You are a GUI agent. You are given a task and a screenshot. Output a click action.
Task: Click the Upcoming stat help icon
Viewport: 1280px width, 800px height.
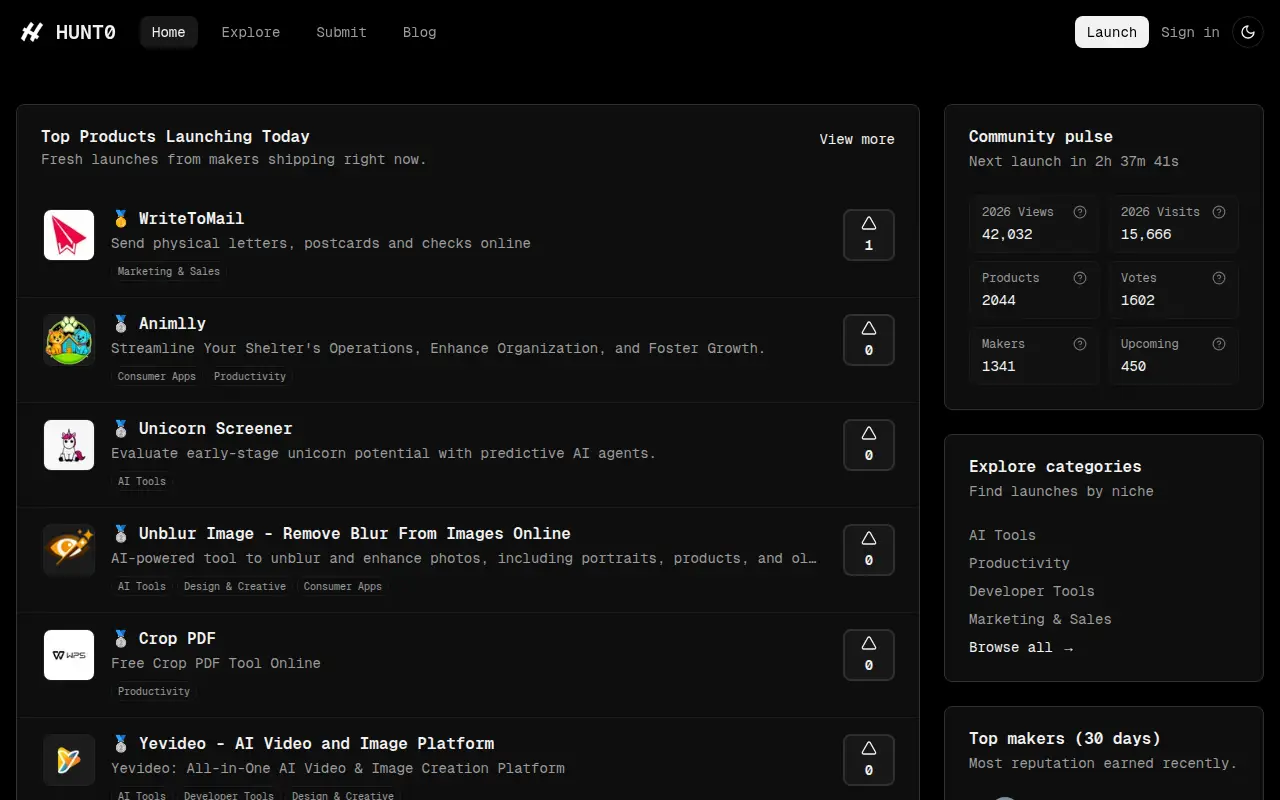pyautogui.click(x=1219, y=344)
